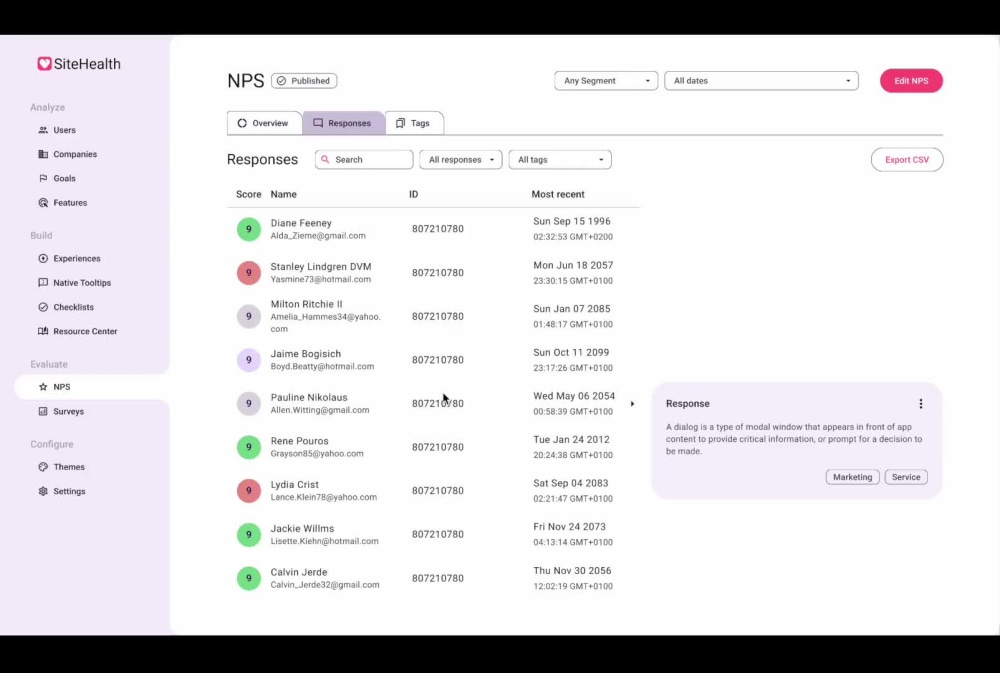This screenshot has width=1000, height=673.
Task: Open the All dates dropdown
Action: point(761,80)
